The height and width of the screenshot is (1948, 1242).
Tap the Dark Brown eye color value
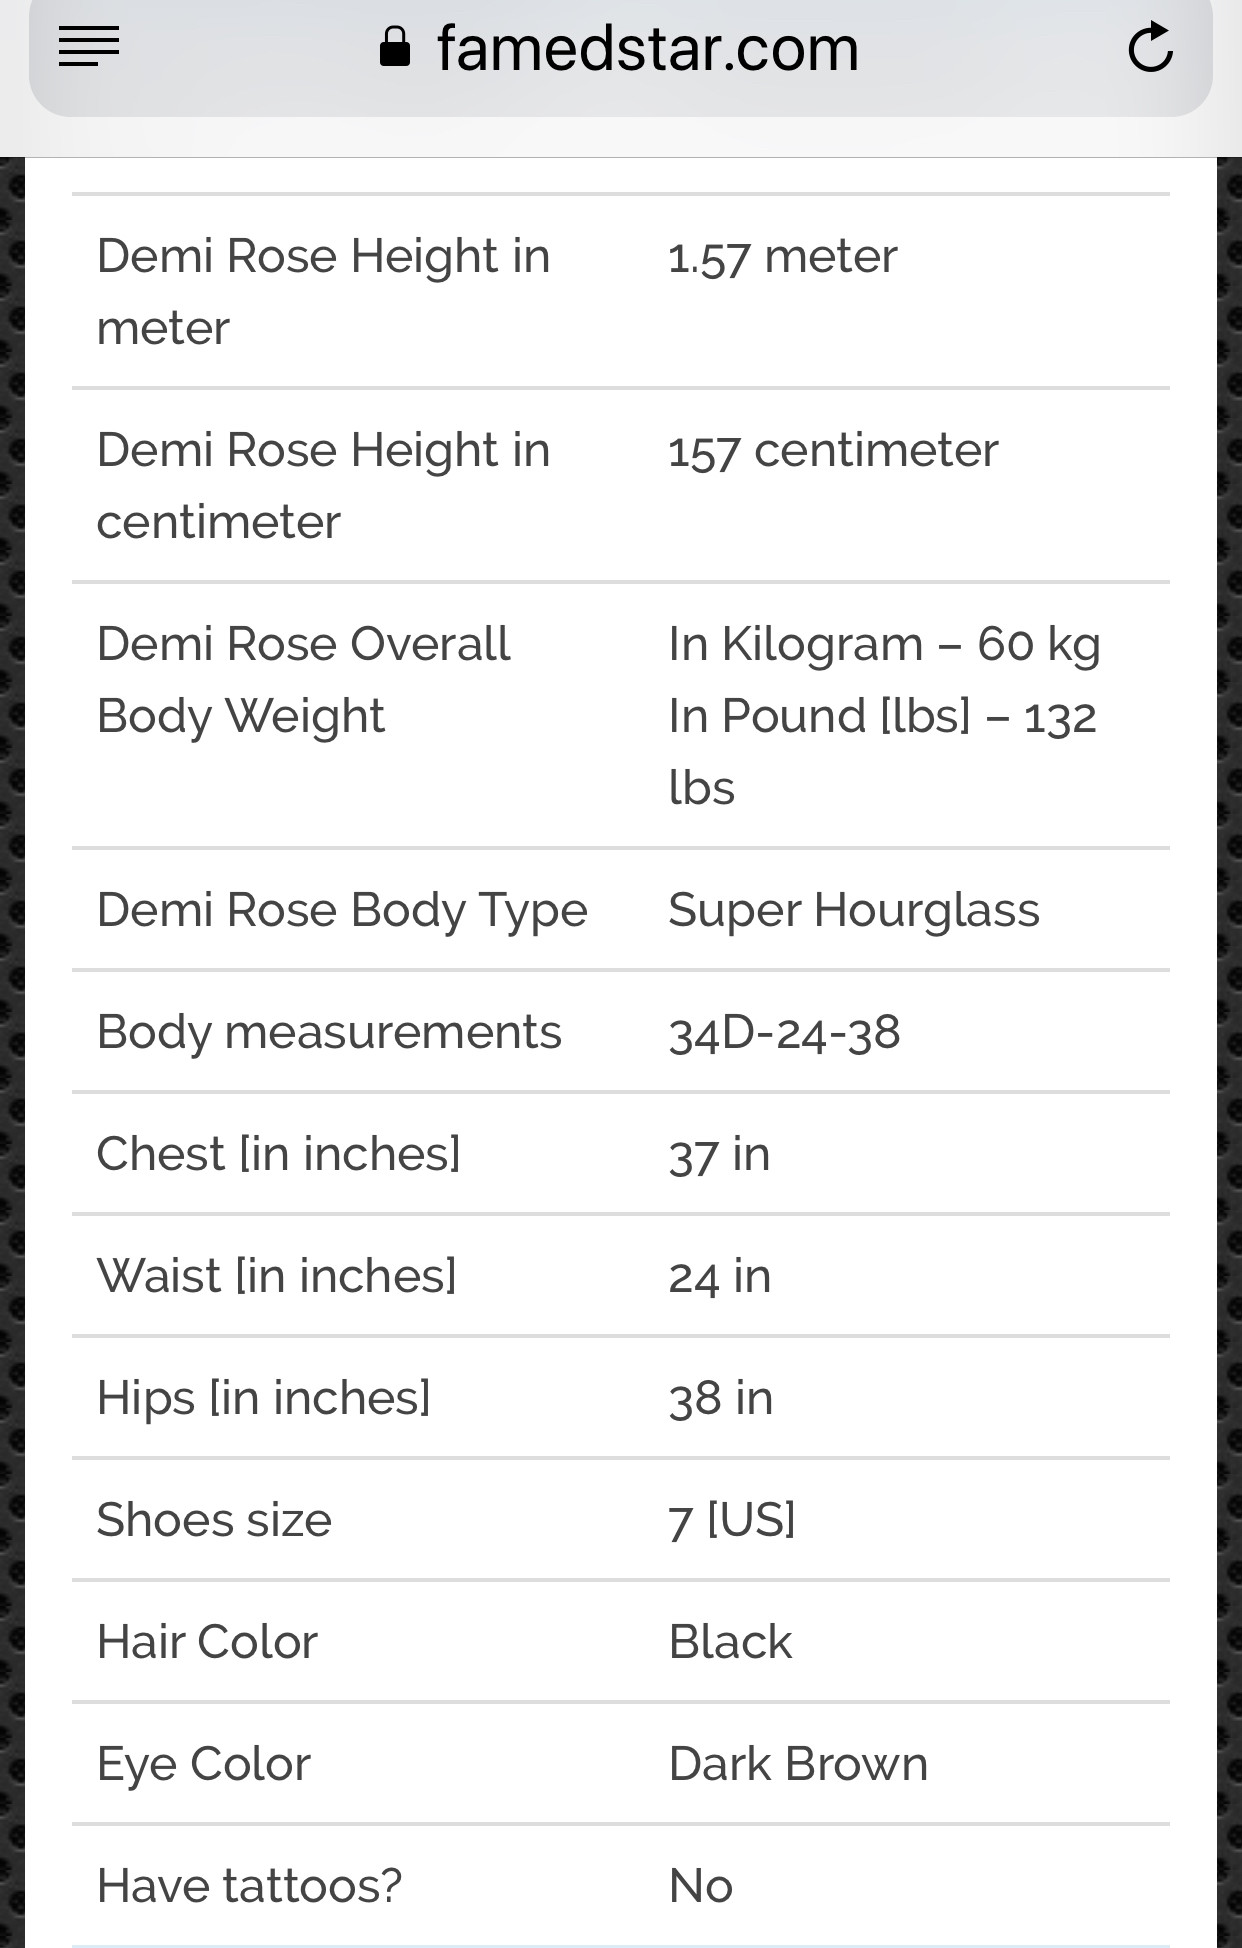[797, 1765]
